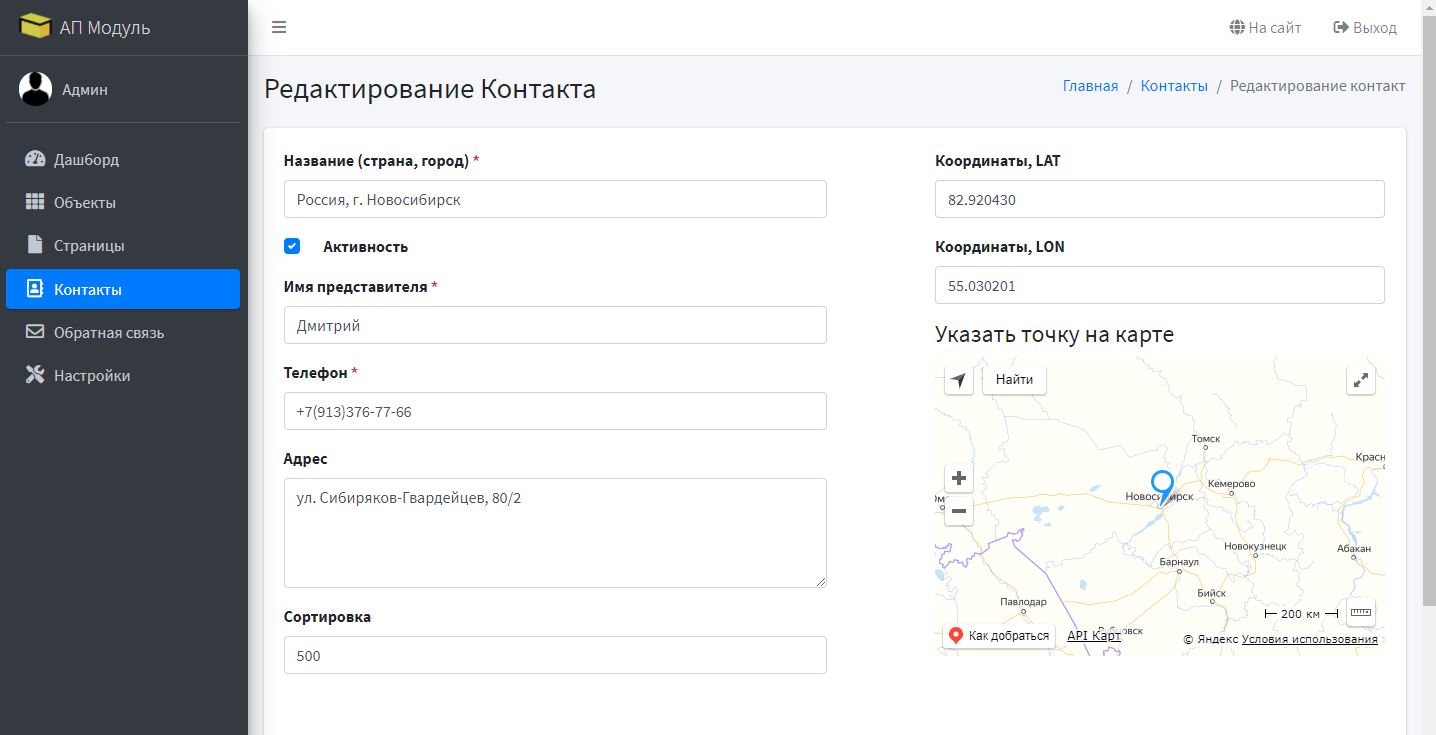Click the sign-out icon next to Выход
The image size is (1436, 735).
1341,27
